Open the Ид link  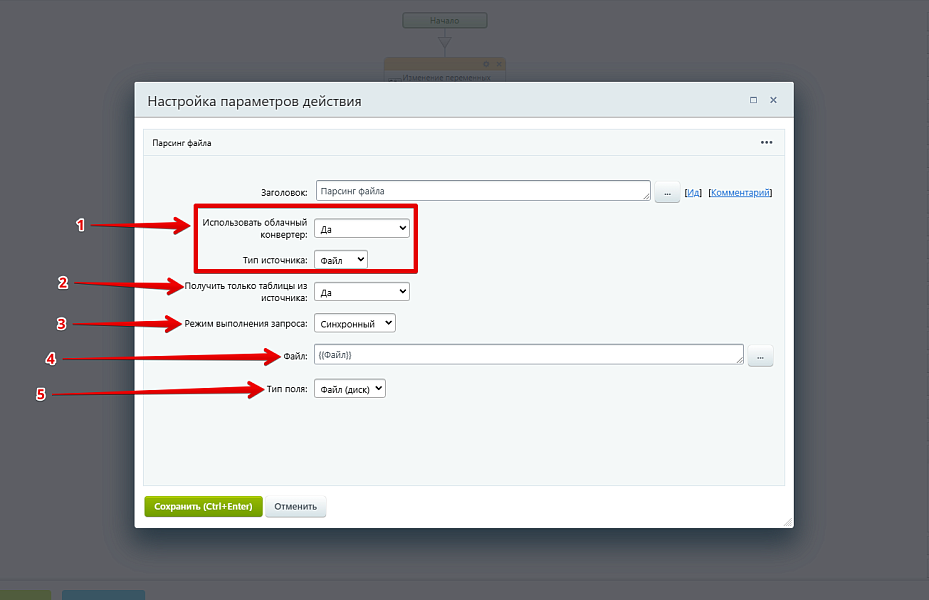(x=693, y=192)
